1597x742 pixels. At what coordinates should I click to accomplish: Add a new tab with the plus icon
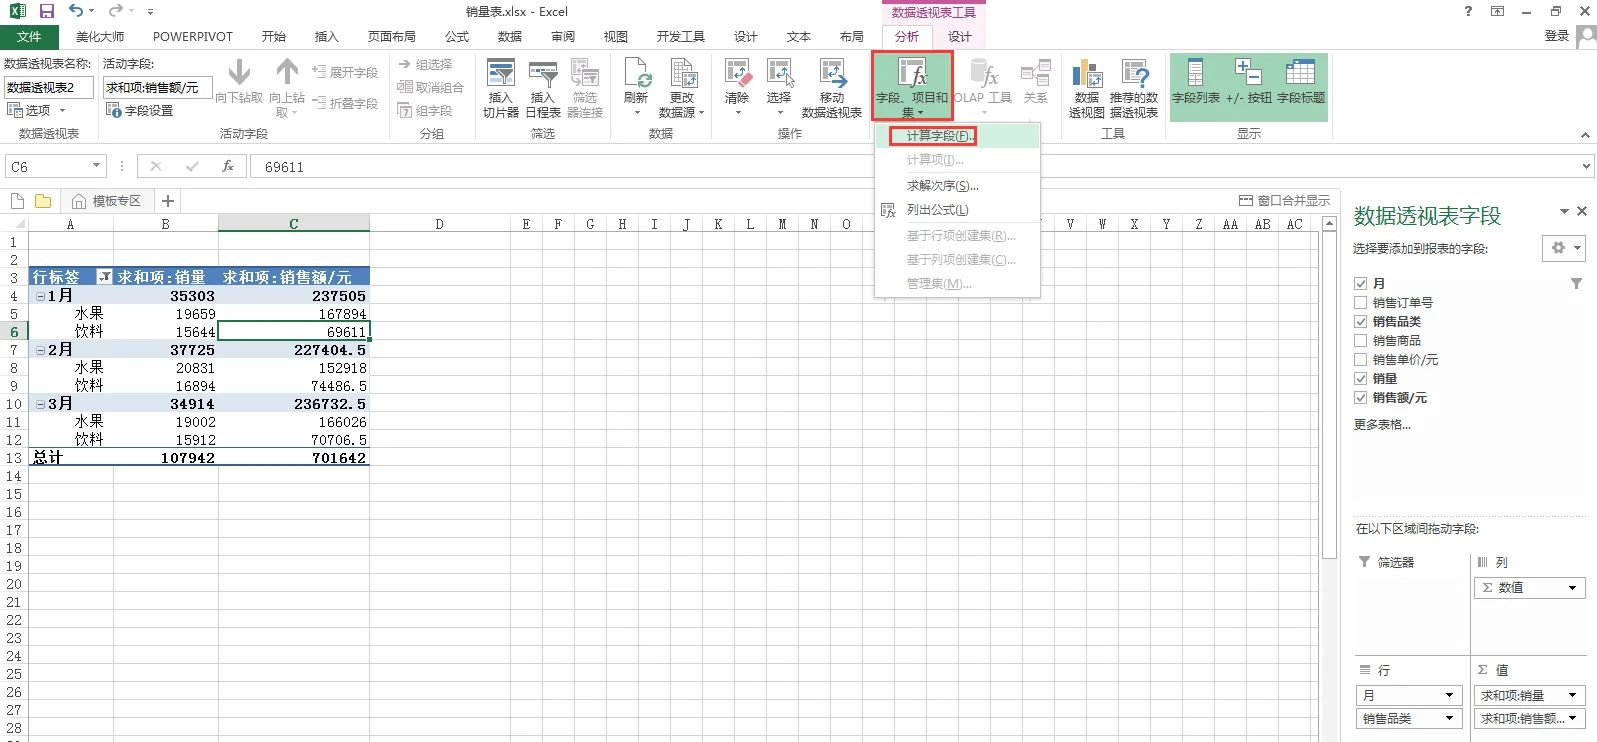point(168,201)
